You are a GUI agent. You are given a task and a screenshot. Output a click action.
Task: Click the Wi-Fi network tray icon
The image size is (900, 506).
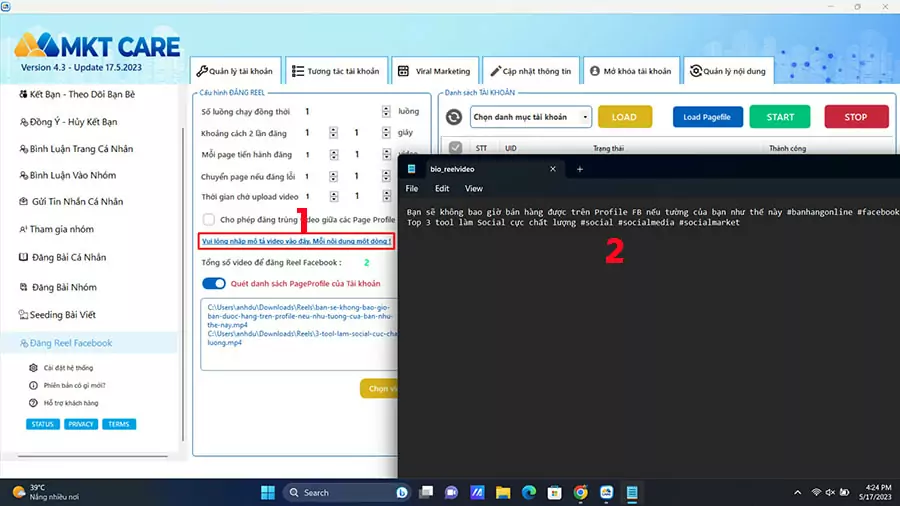point(816,492)
